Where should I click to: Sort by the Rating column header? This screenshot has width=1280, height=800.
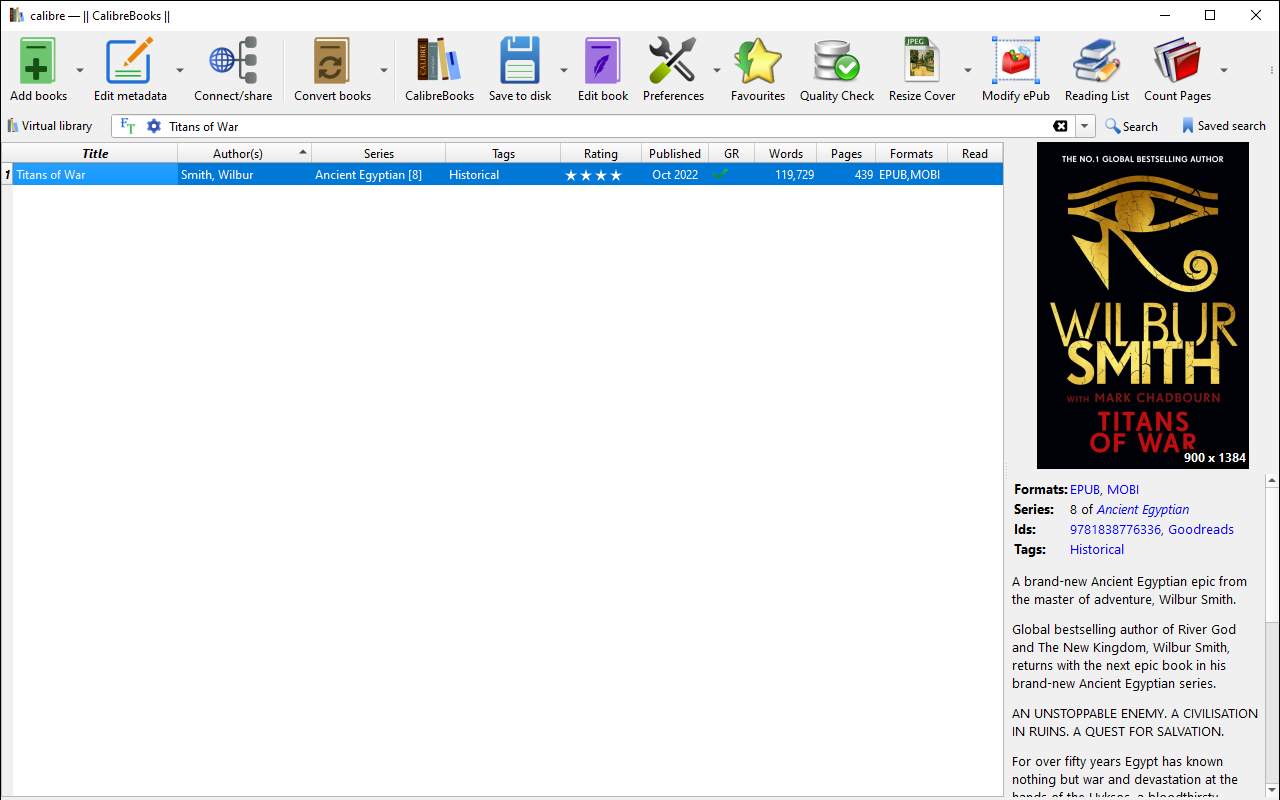[x=600, y=153]
